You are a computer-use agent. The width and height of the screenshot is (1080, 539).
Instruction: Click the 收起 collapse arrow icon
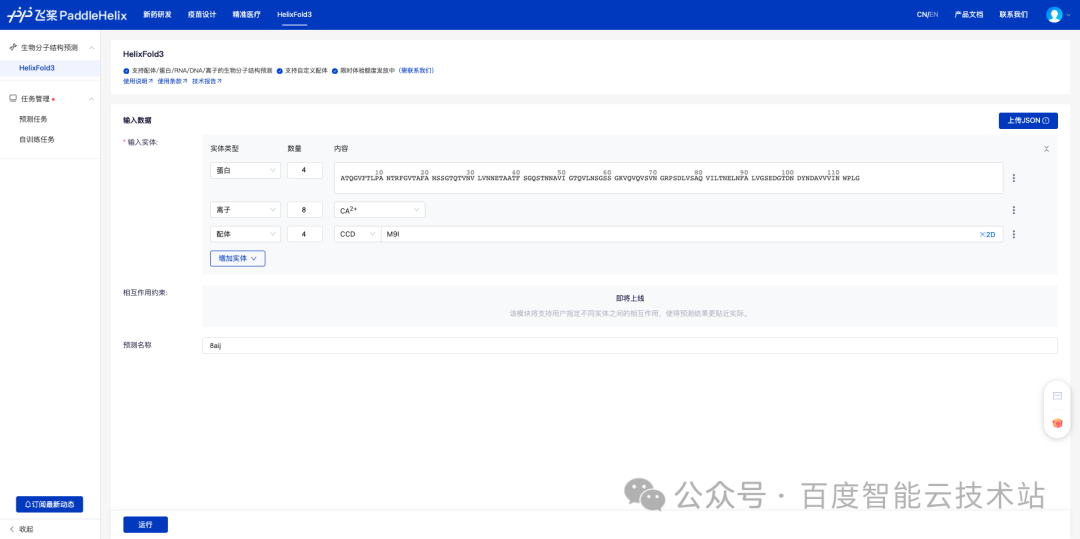click(12, 529)
